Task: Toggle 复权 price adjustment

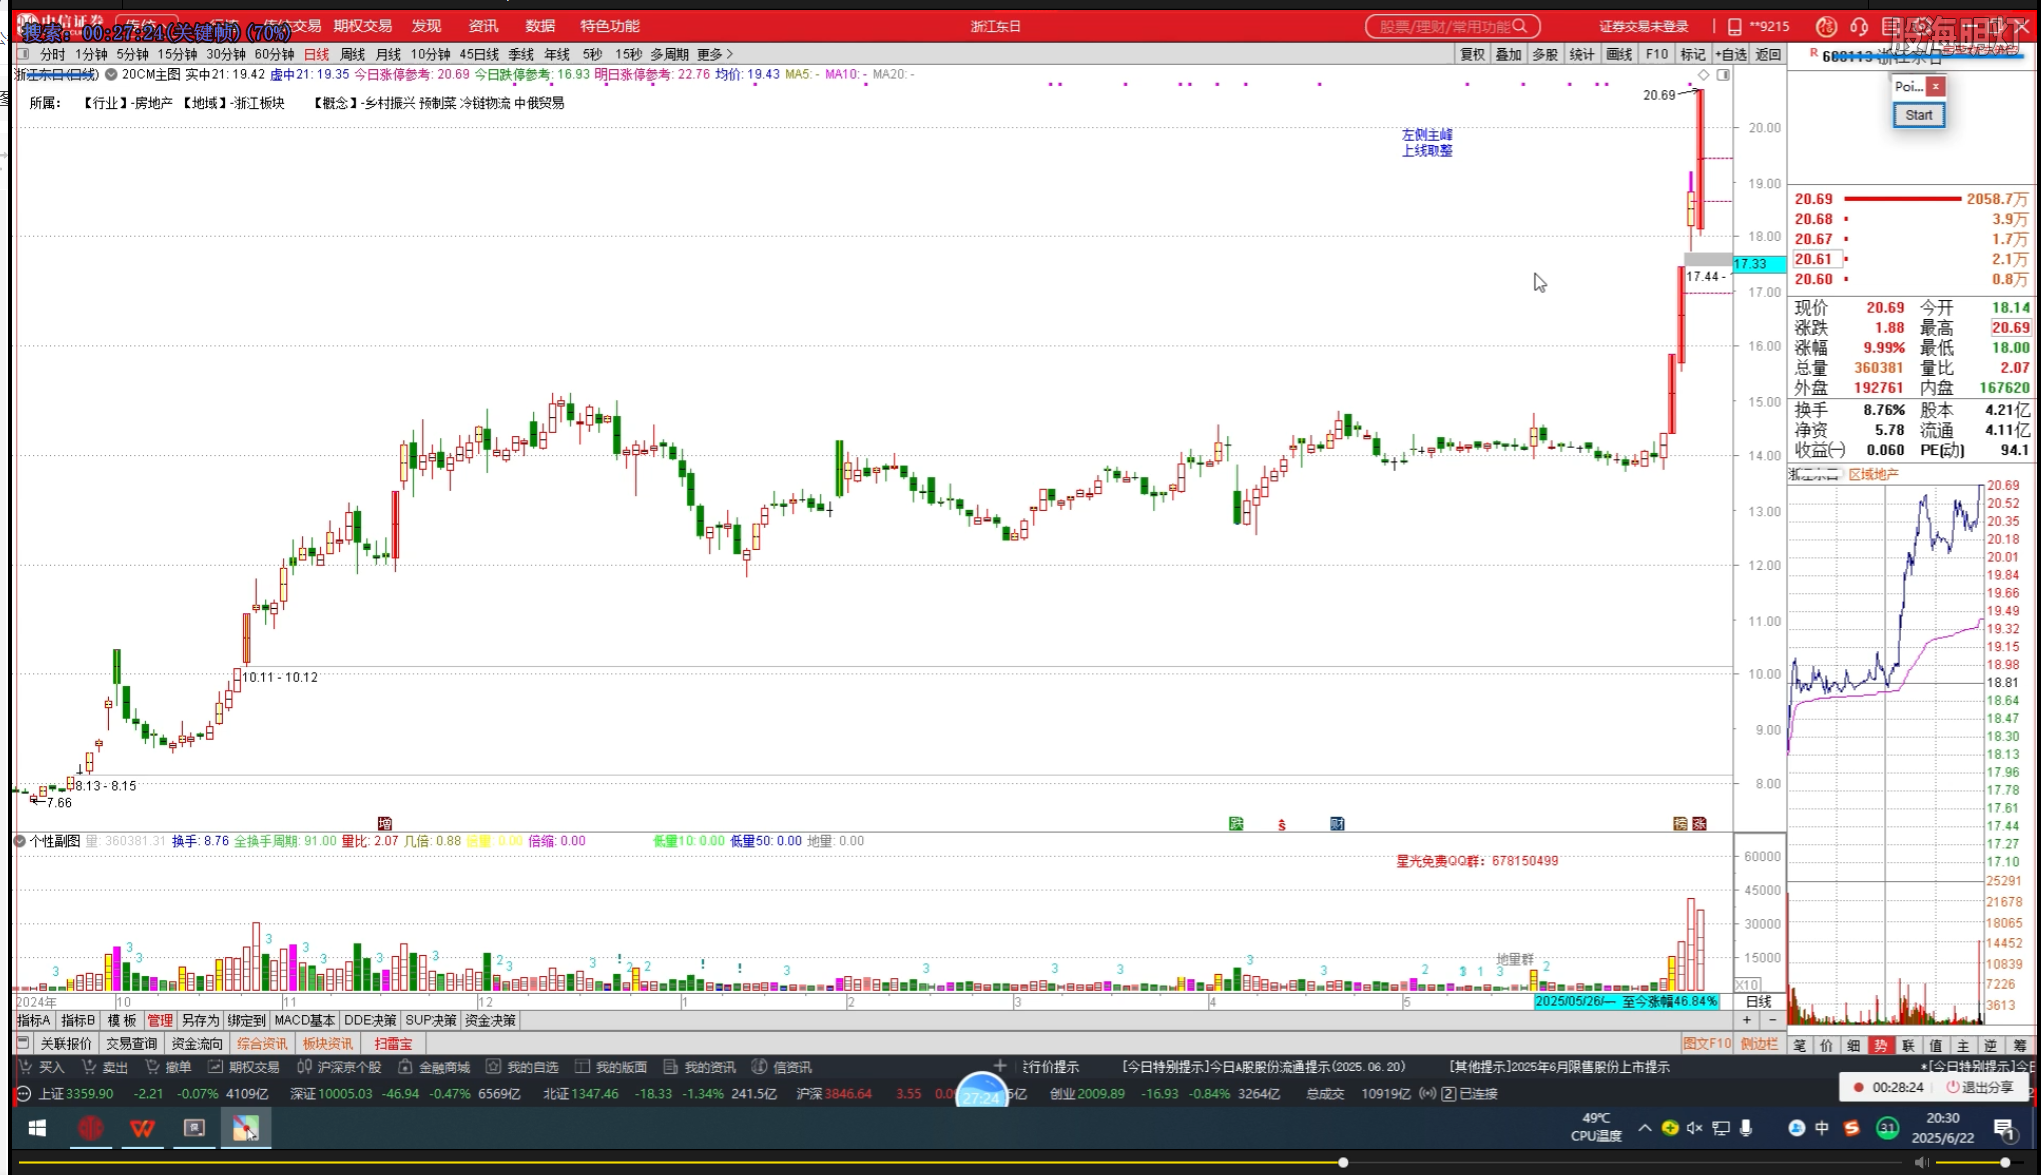Action: pyautogui.click(x=1473, y=54)
